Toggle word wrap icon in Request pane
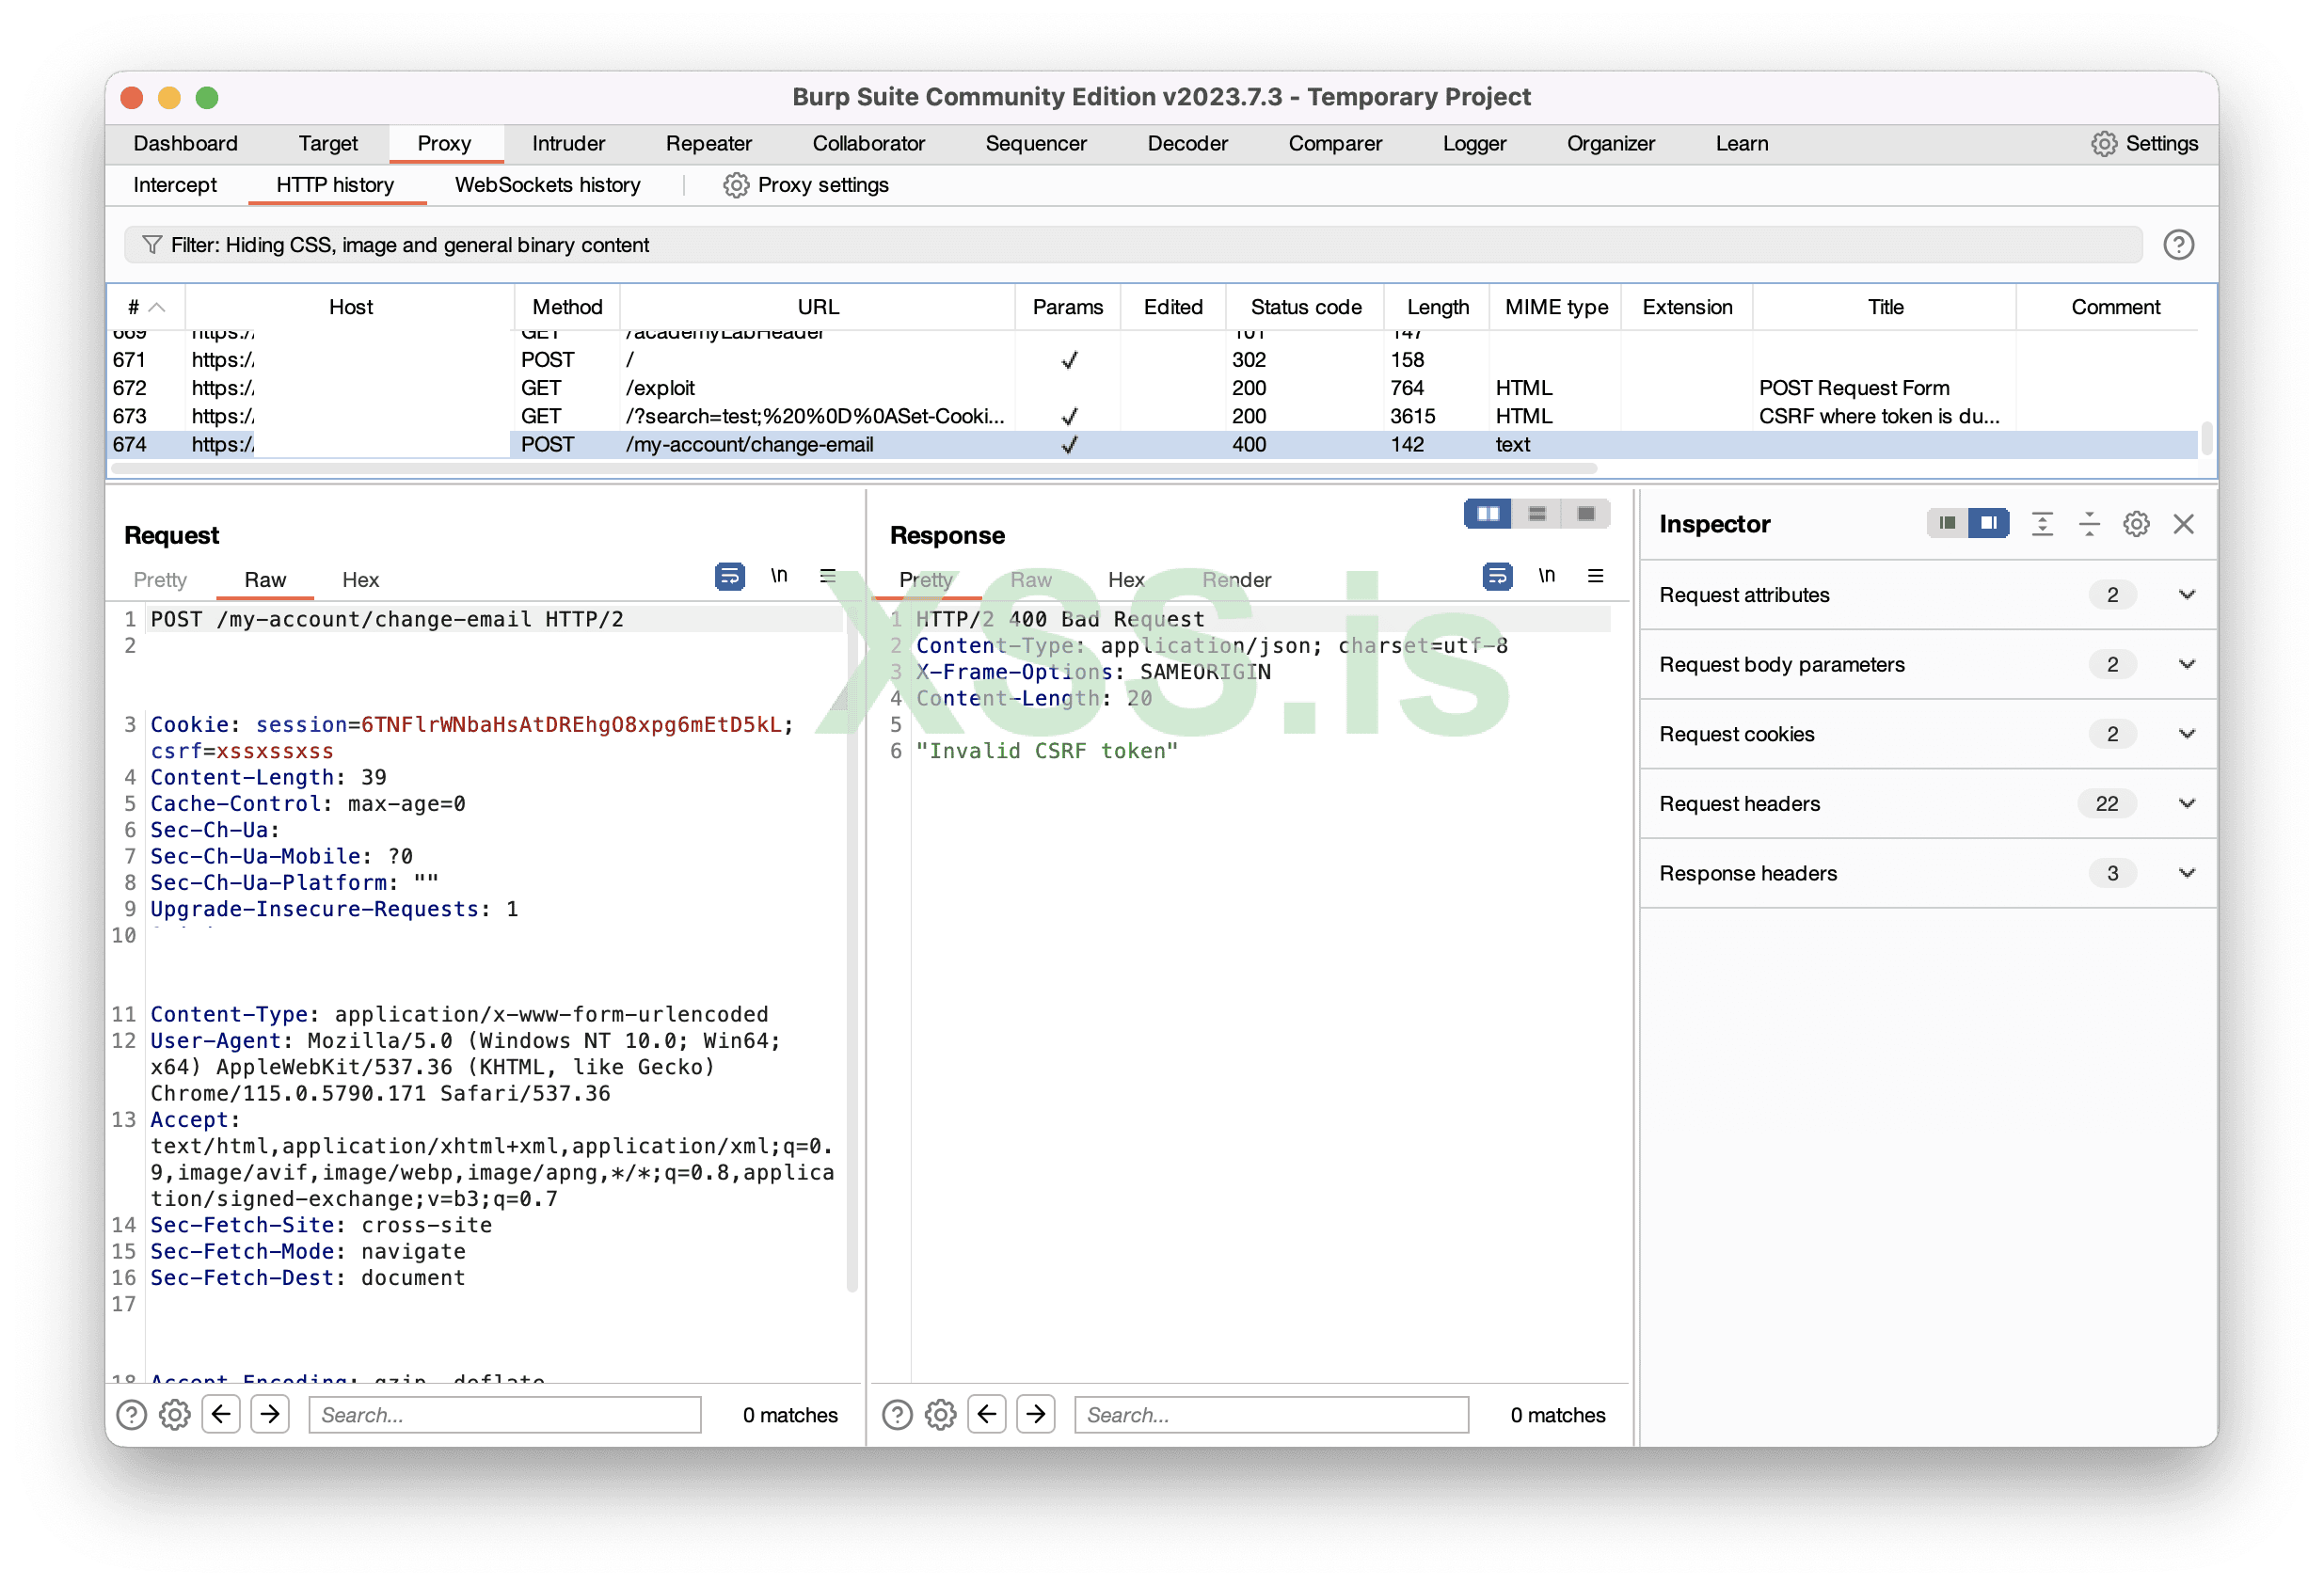Image resolution: width=2324 pixels, height=1586 pixels. tap(729, 577)
